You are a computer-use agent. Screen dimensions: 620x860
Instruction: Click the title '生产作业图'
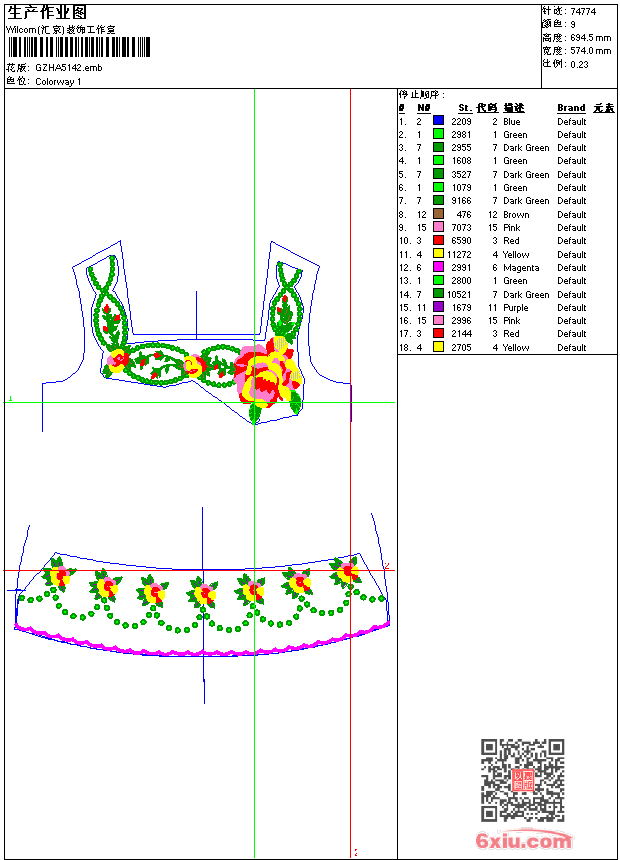(x=47, y=12)
